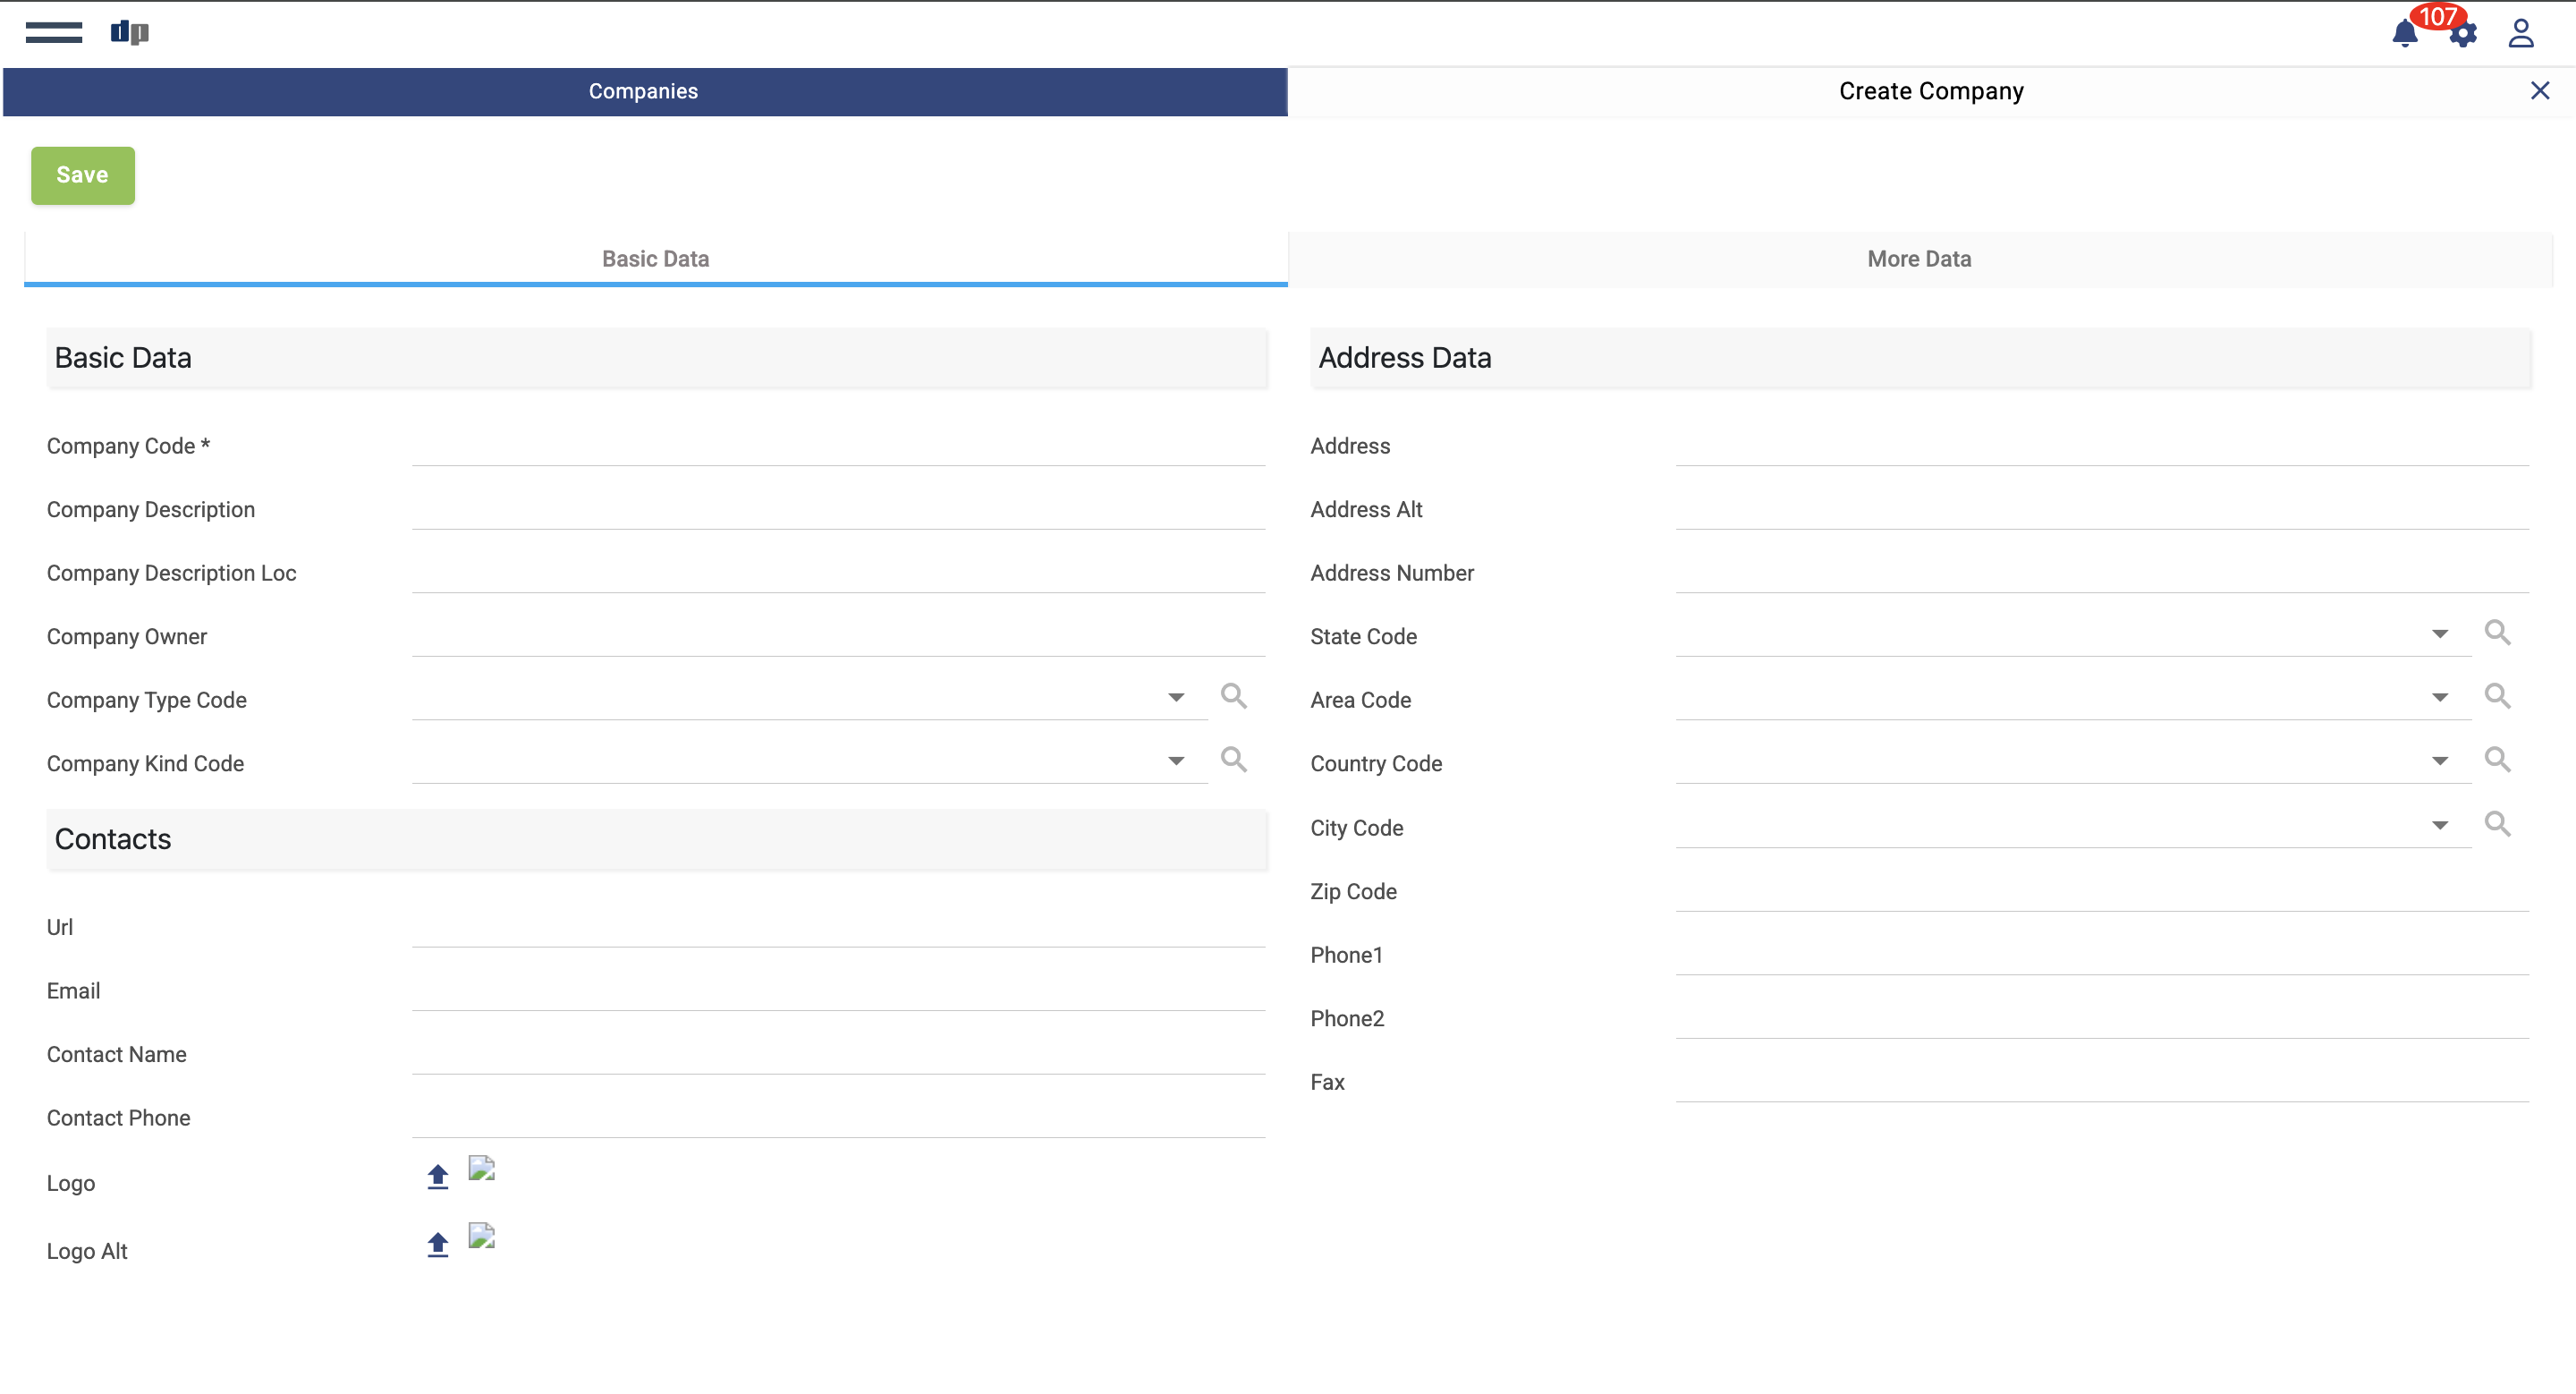Click the Logo Alt upload arrow icon
This screenshot has width=2576, height=1394.
[x=437, y=1244]
